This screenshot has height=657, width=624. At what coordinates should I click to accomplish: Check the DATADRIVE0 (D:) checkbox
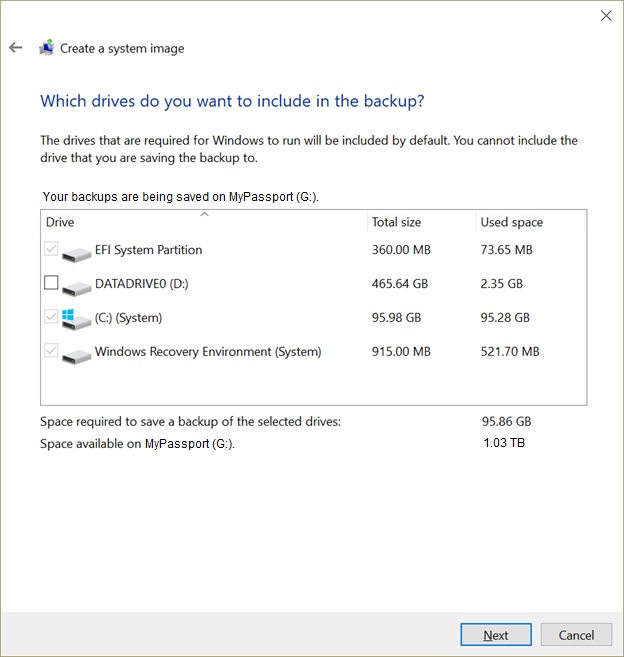(x=51, y=282)
